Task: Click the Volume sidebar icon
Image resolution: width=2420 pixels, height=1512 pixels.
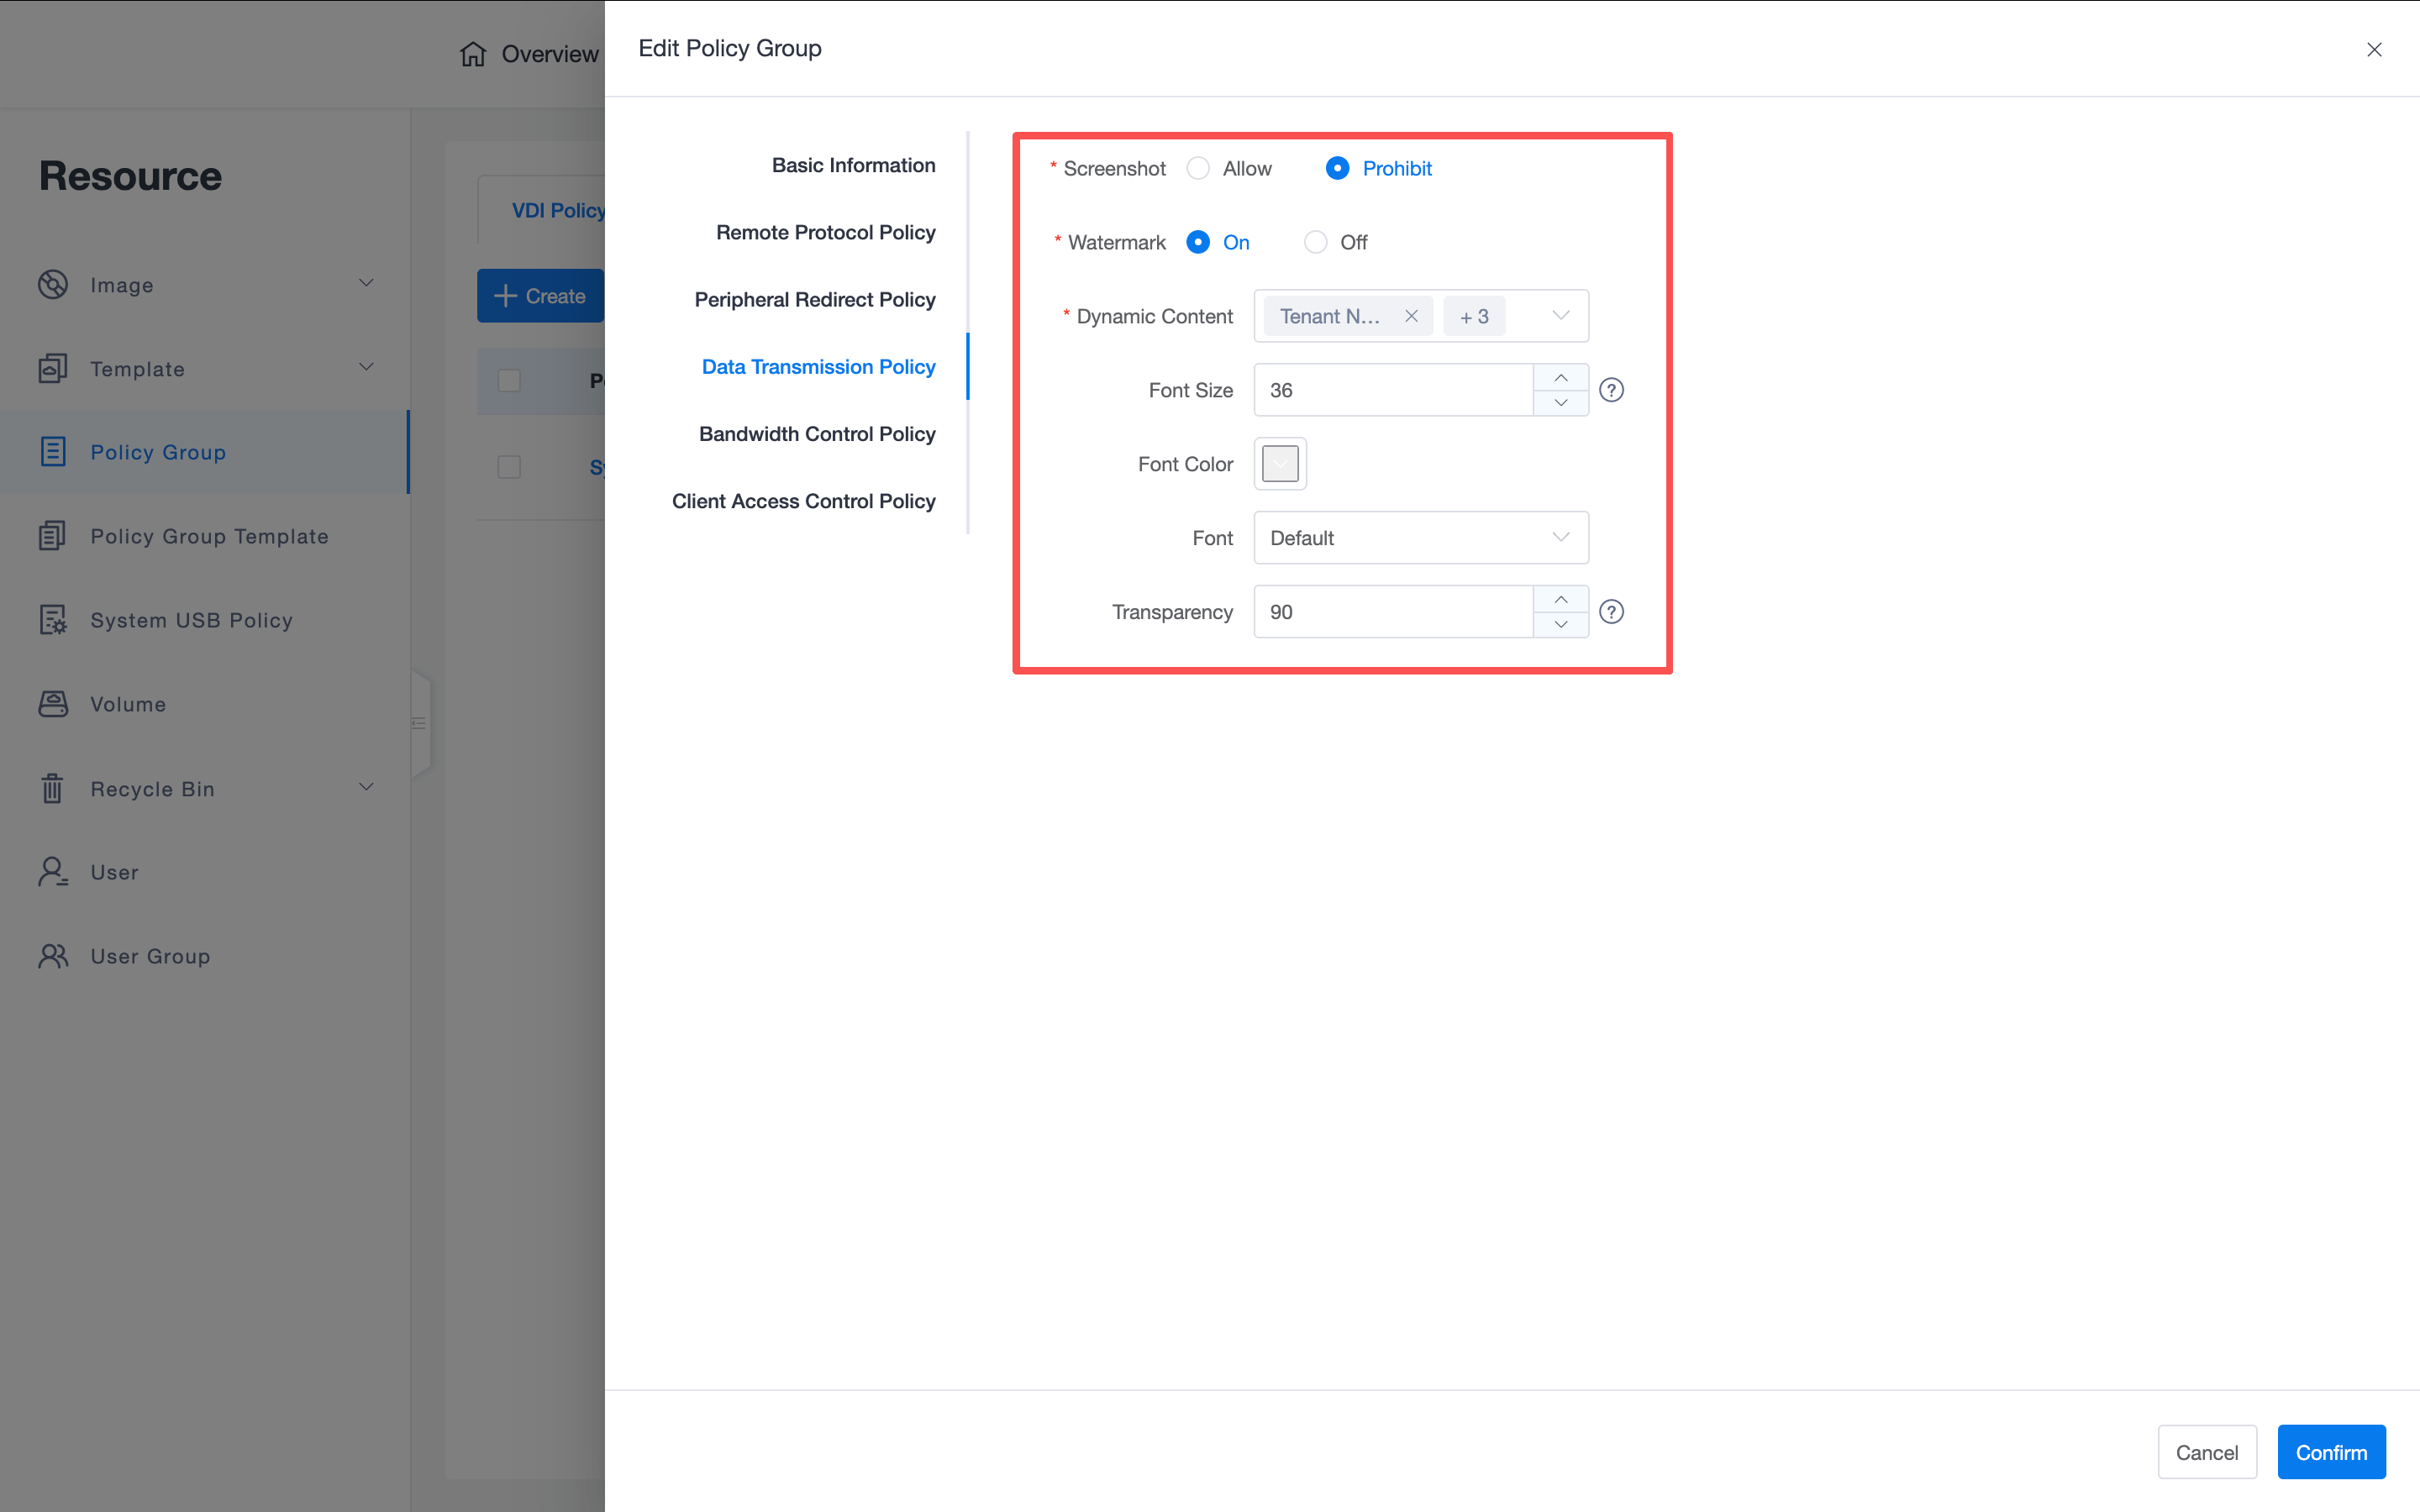Action: tap(53, 704)
